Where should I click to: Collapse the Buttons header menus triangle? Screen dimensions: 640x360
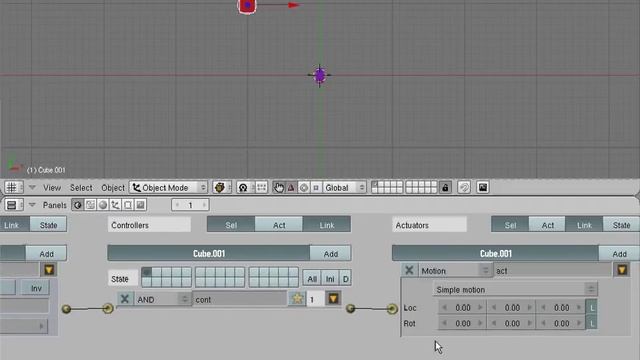[32, 205]
